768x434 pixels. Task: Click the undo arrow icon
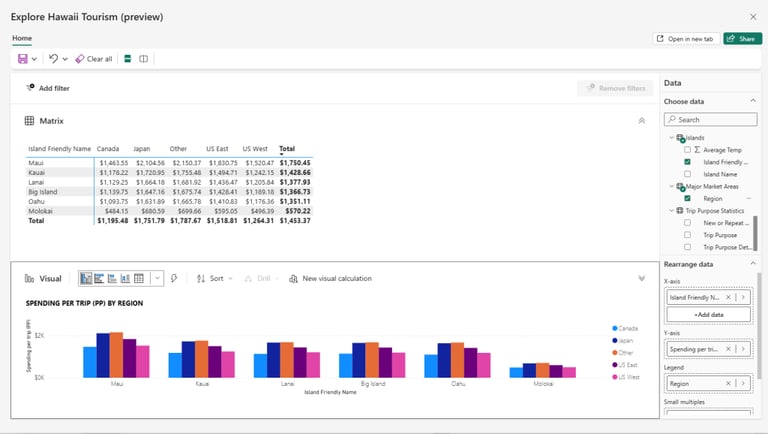53,59
